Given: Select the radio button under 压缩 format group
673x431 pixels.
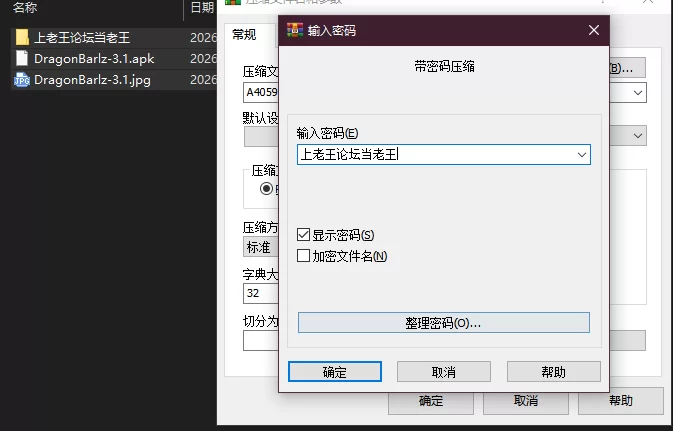Looking at the screenshot, I should coord(266,188).
